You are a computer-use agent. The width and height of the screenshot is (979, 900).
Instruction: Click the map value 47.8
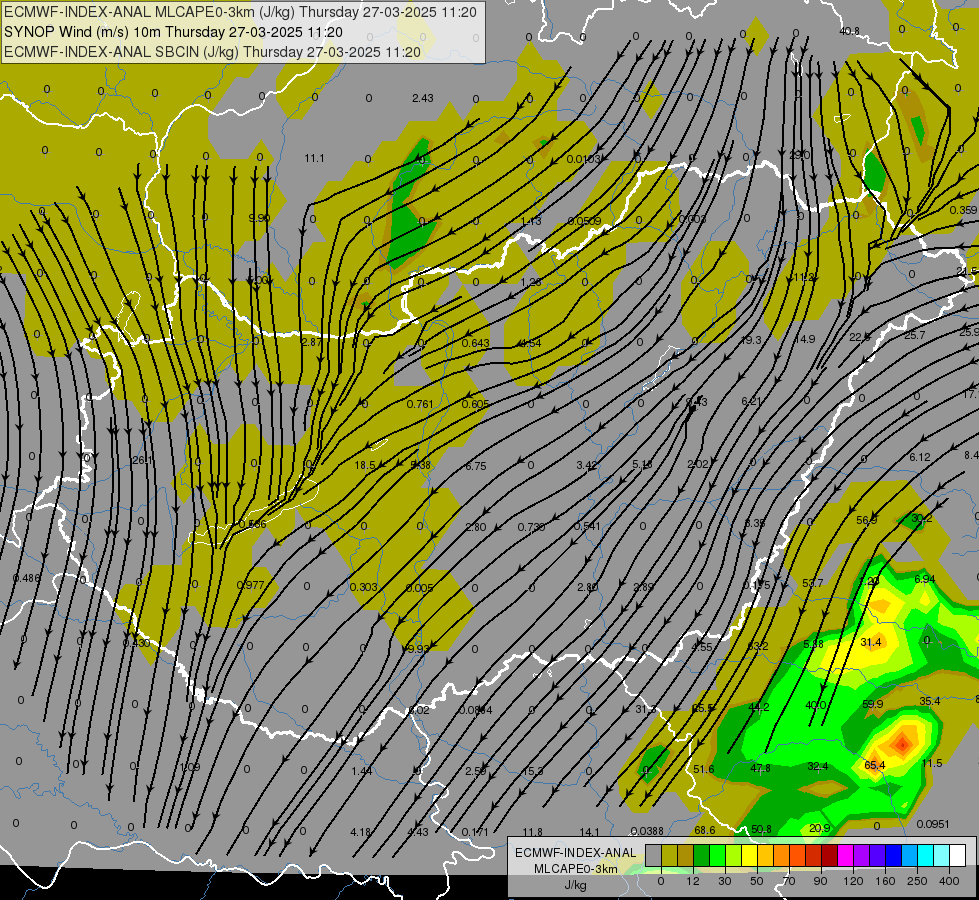760,768
